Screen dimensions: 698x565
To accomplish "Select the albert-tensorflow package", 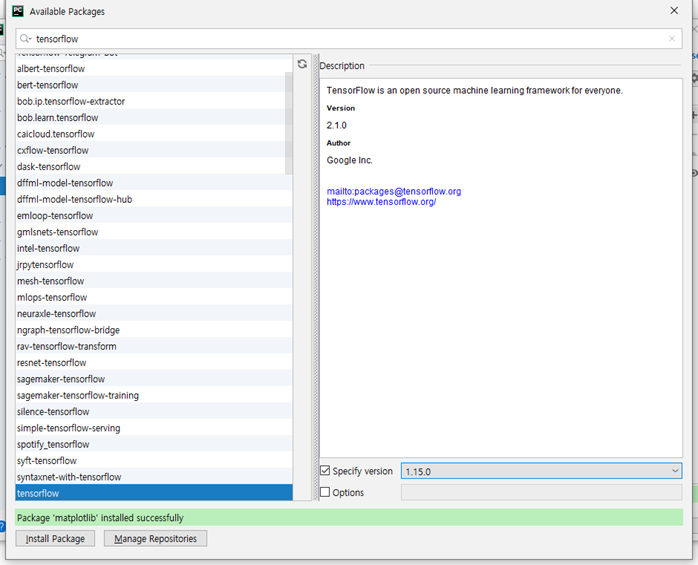I will click(154, 69).
